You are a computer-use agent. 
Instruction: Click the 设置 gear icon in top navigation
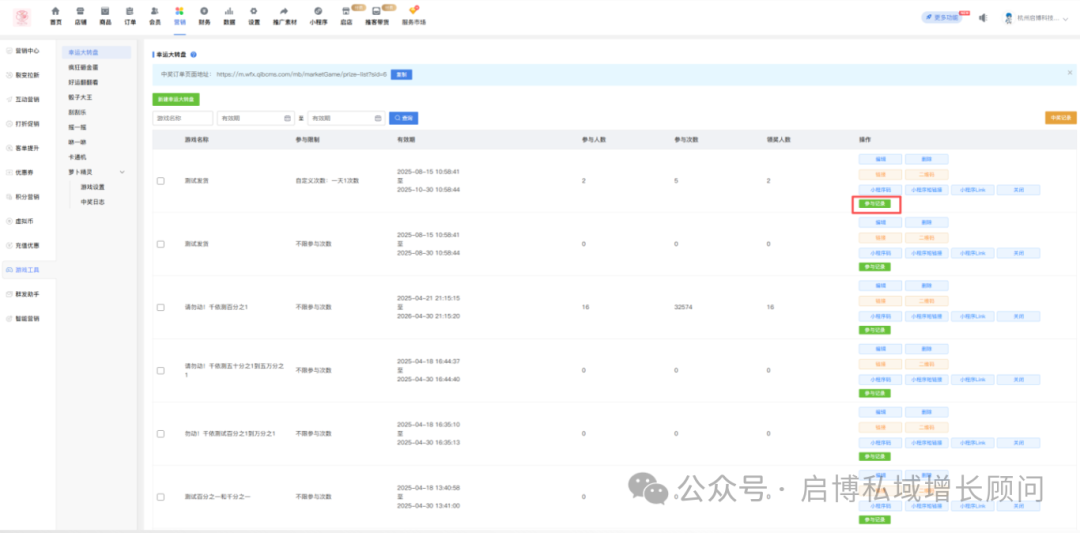tap(254, 11)
